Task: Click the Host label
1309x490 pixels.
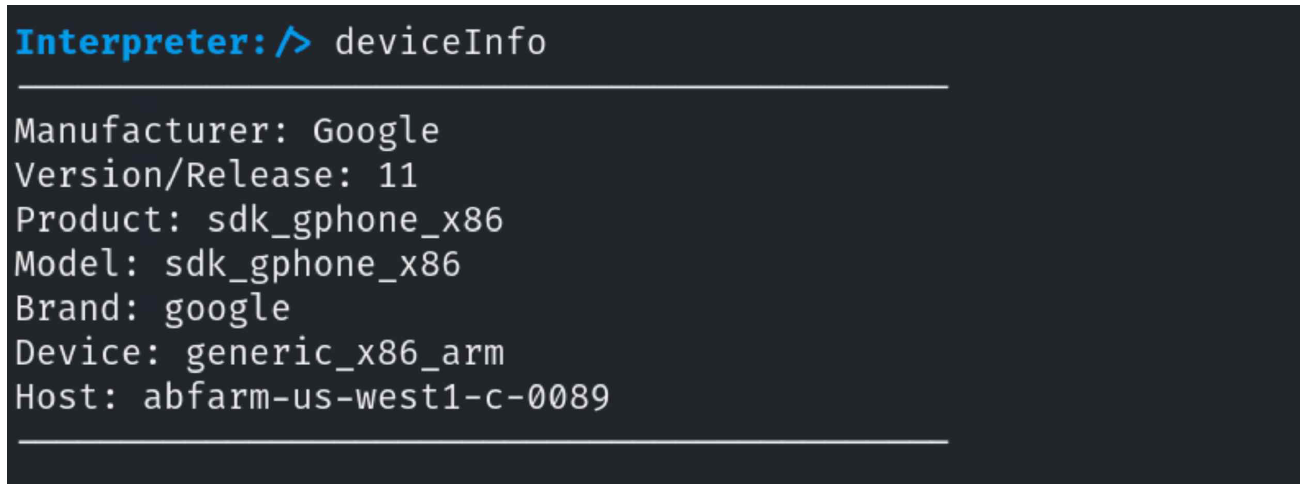Action: tap(67, 397)
